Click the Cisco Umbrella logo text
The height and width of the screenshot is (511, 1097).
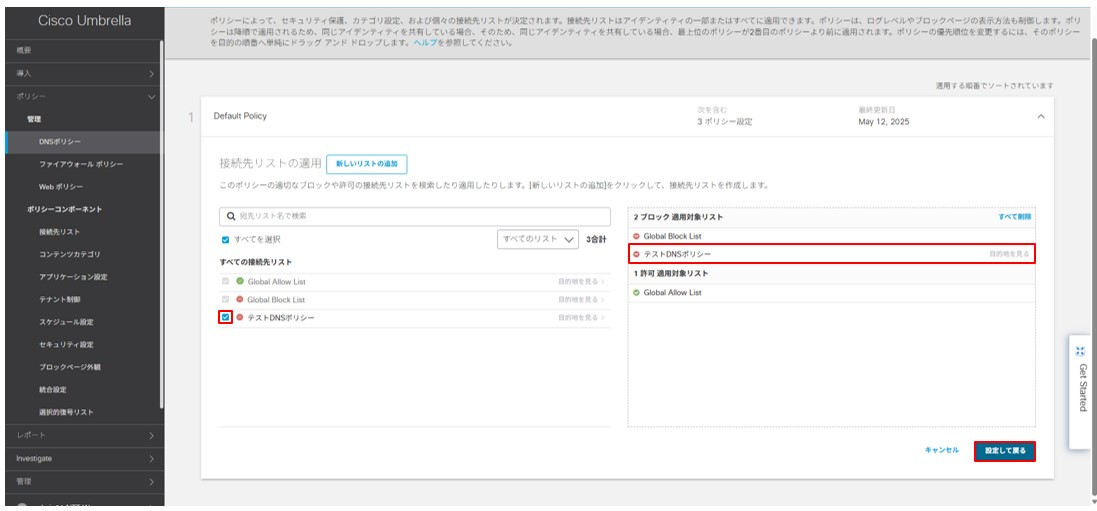pos(84,22)
